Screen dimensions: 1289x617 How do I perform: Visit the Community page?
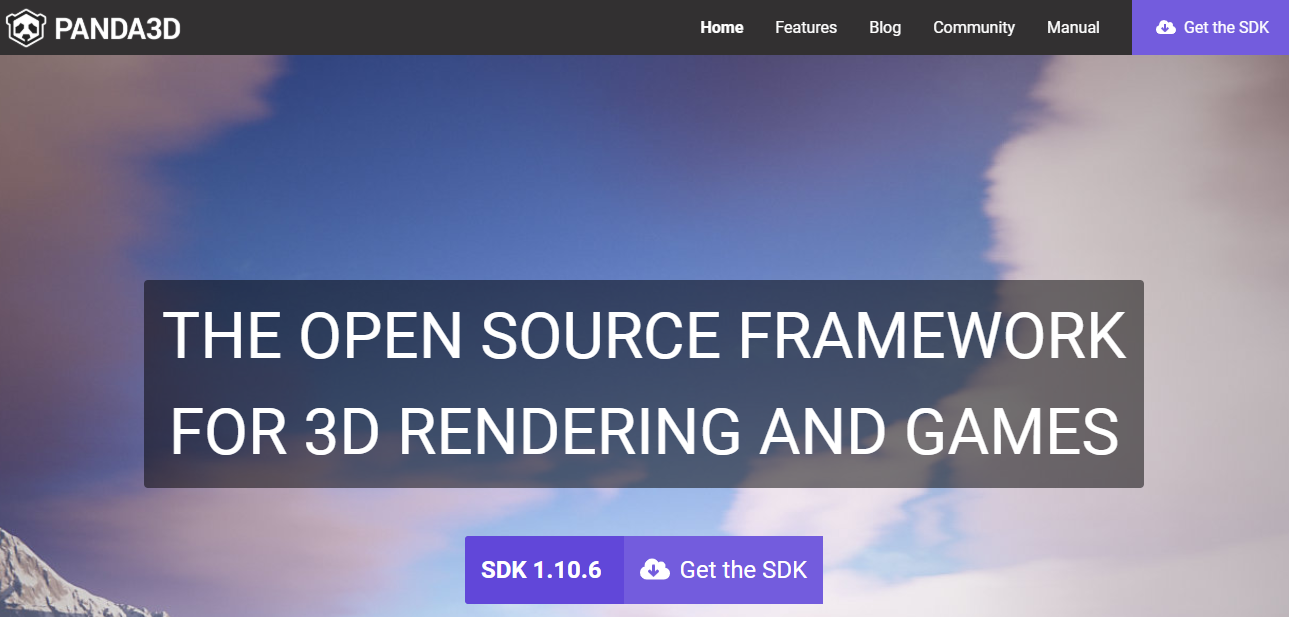click(x=974, y=28)
